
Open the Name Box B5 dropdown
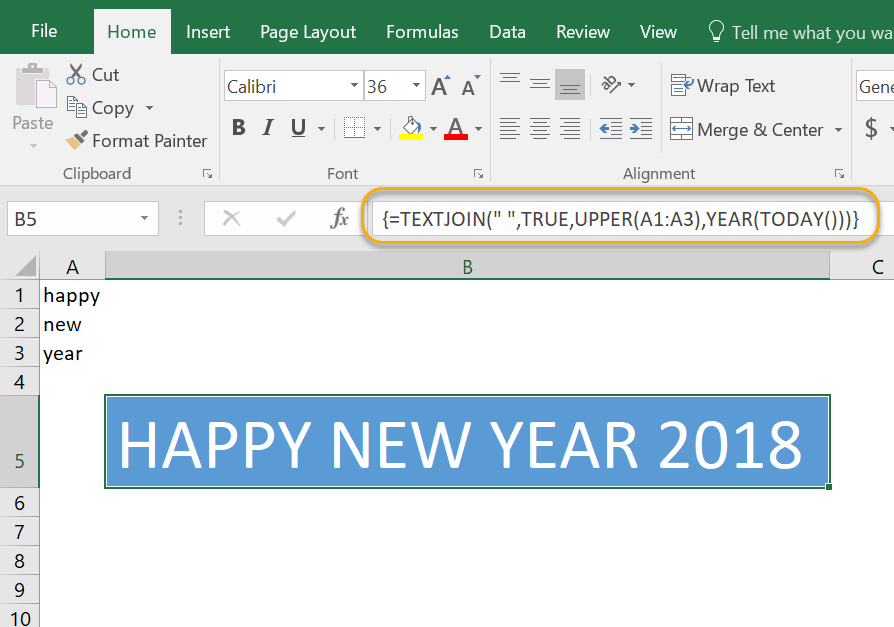tap(144, 218)
